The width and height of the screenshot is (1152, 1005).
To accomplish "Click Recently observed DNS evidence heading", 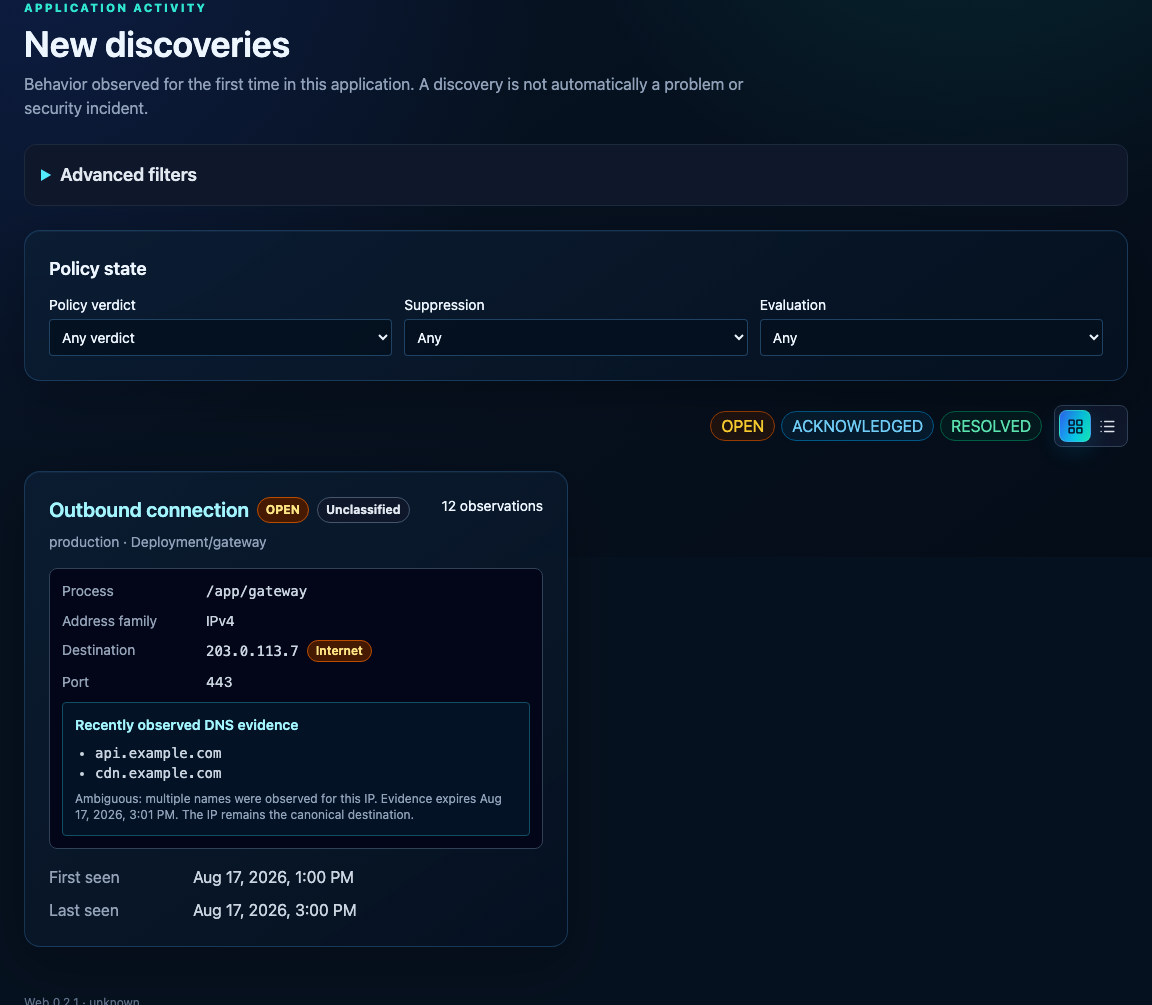I will coord(187,725).
